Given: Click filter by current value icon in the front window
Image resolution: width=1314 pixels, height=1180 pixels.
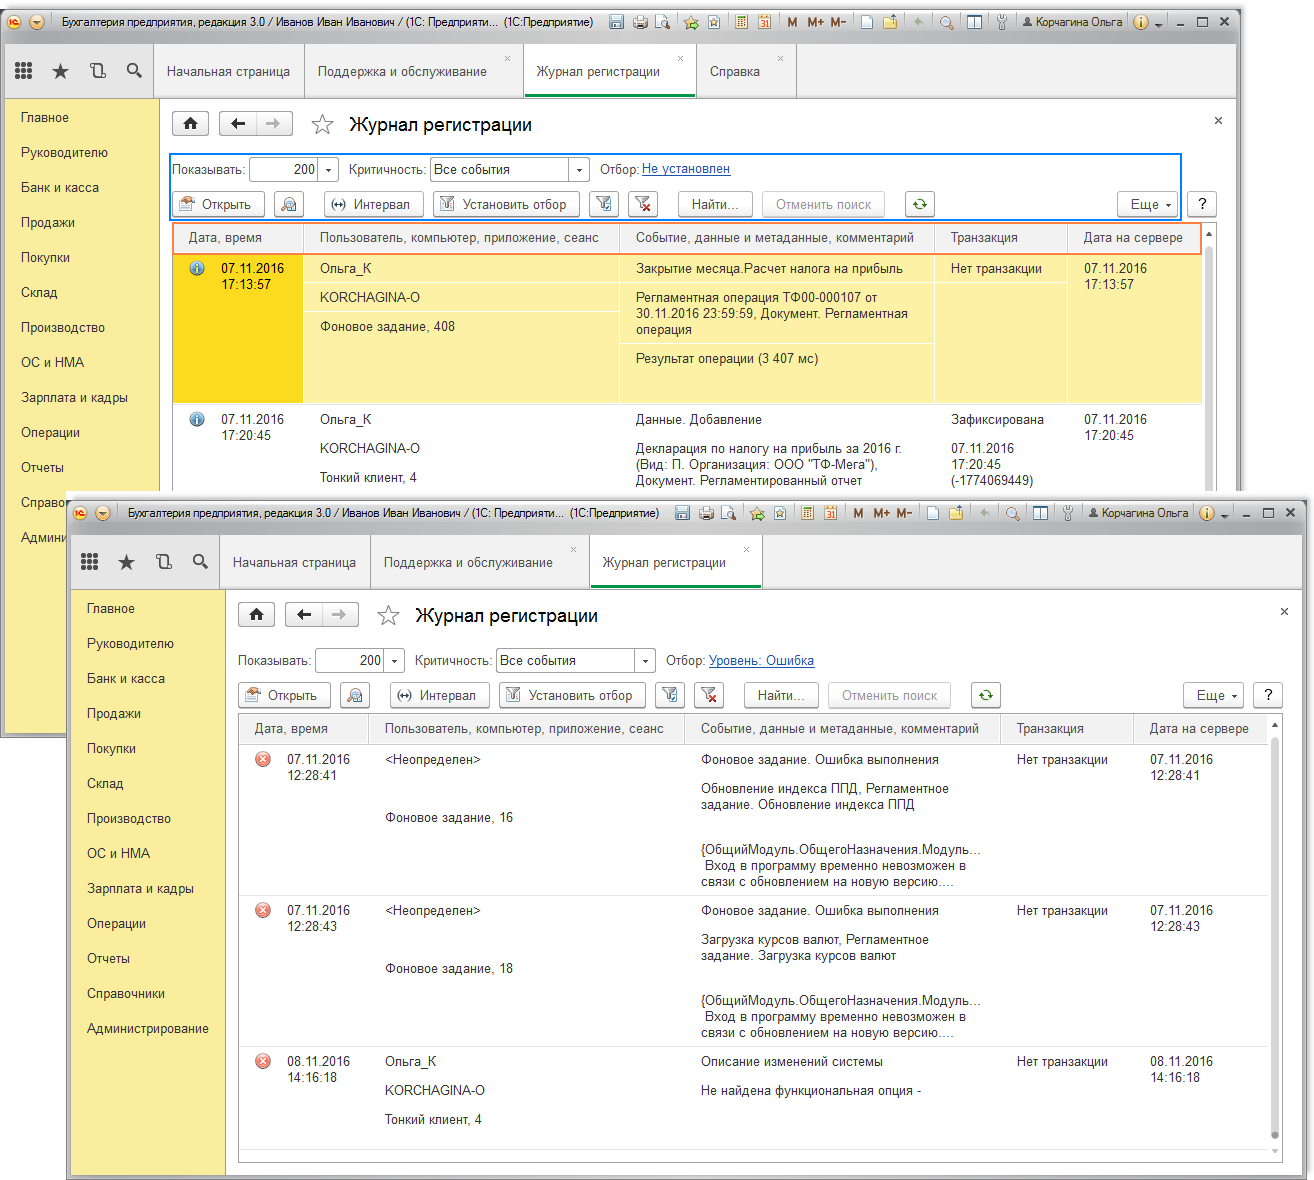Looking at the screenshot, I should [x=670, y=695].
